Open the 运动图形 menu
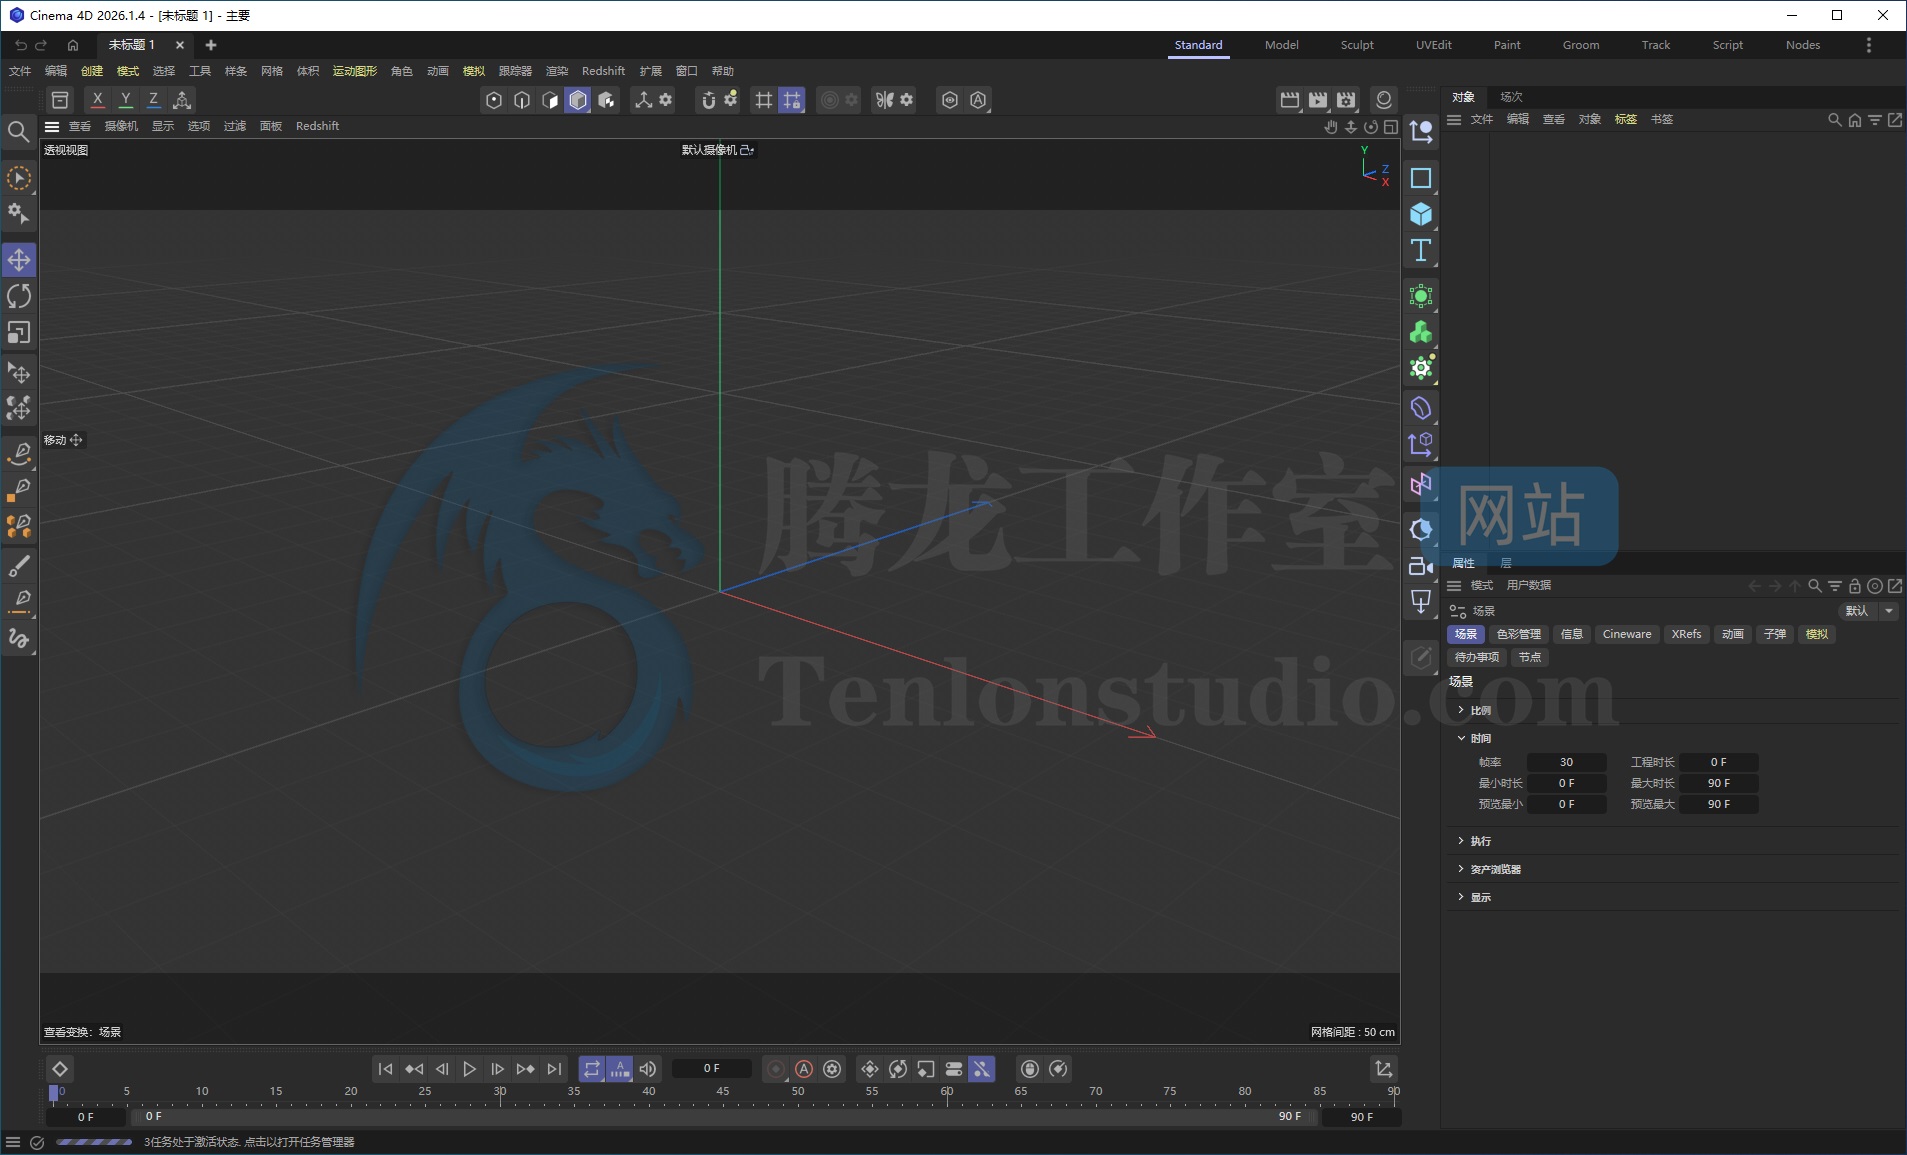This screenshot has width=1907, height=1155. tap(354, 71)
